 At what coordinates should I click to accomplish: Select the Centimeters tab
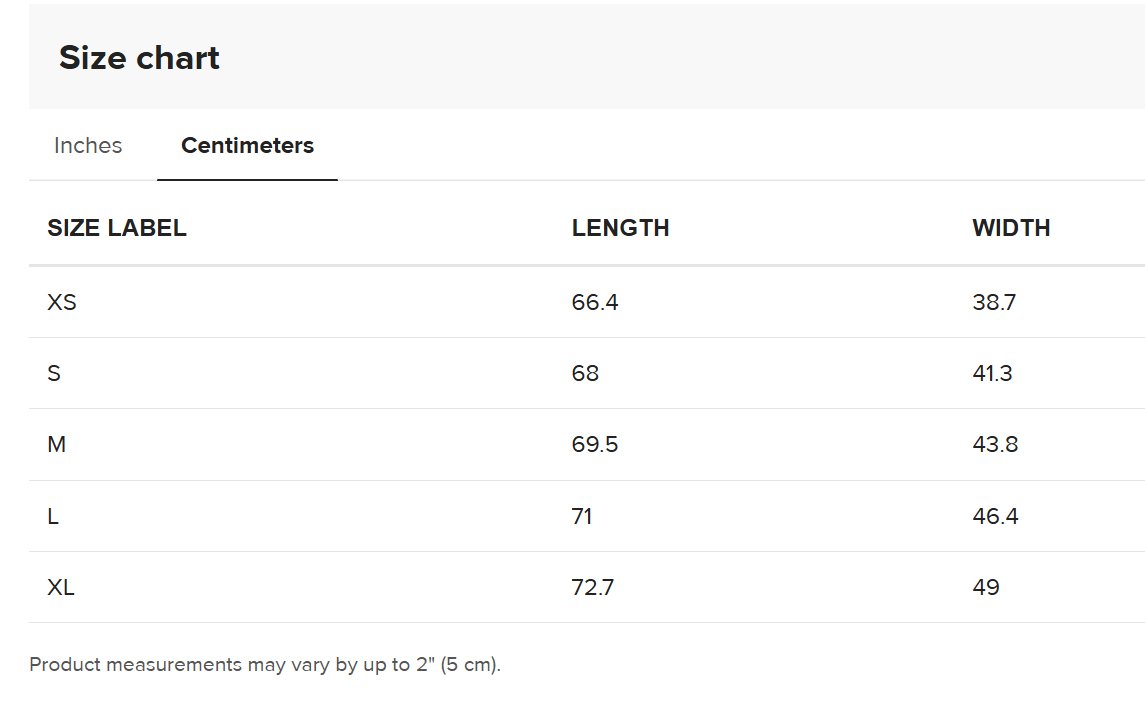click(x=248, y=145)
